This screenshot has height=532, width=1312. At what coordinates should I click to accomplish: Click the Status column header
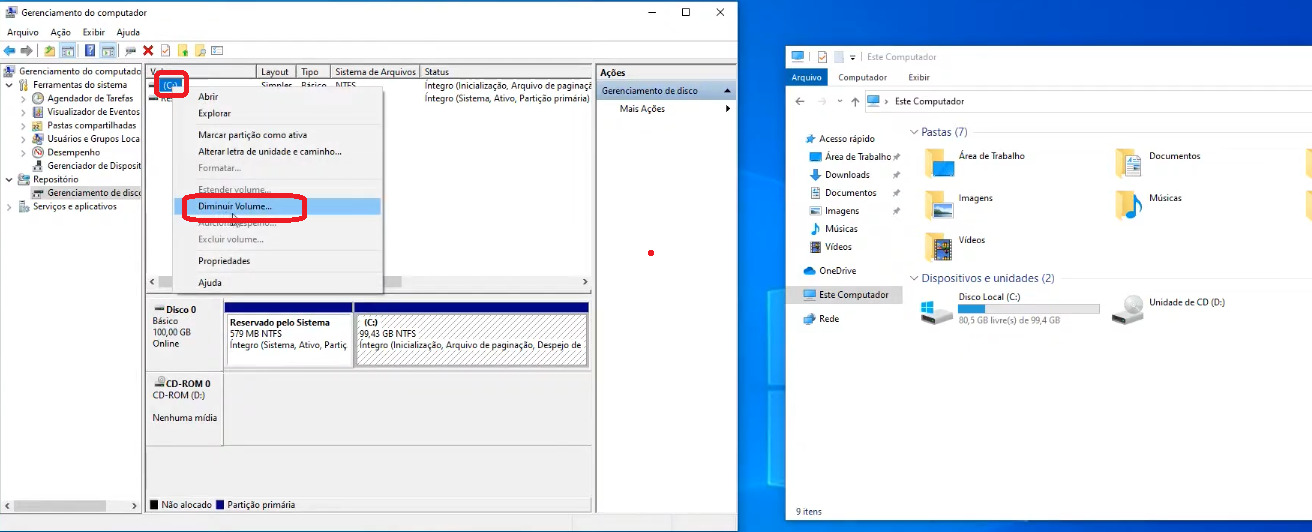(x=506, y=72)
